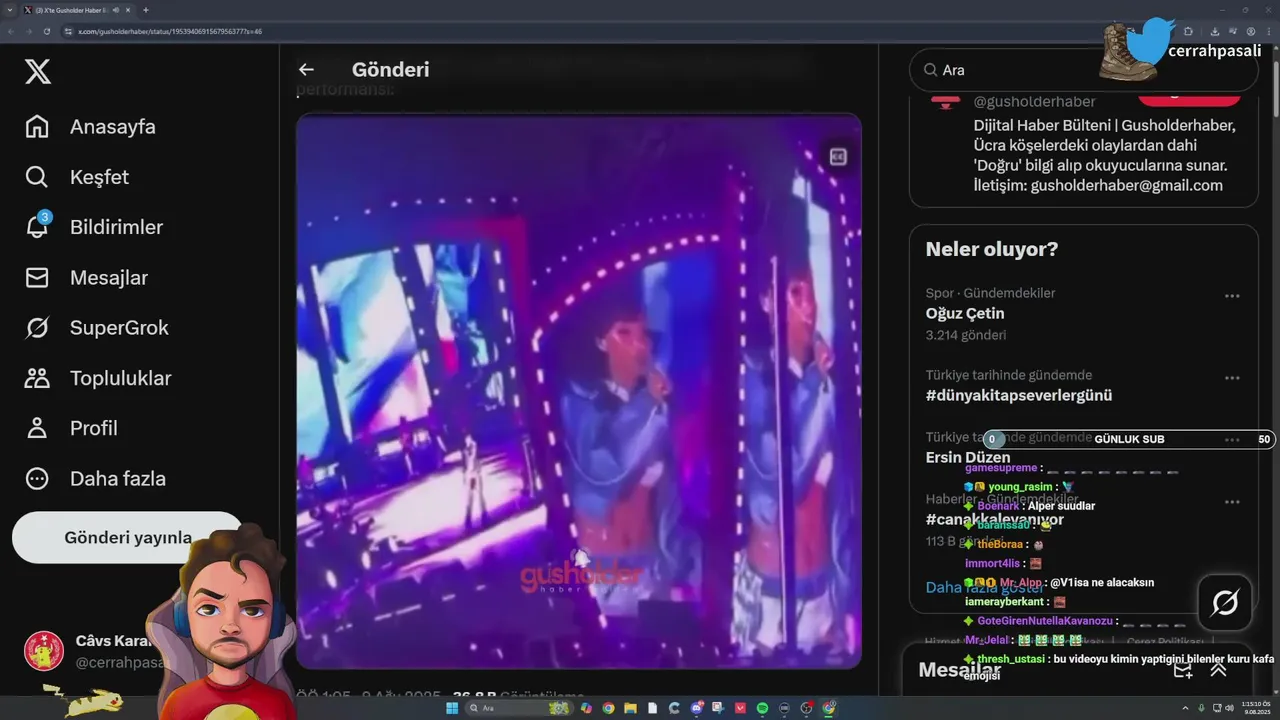1280x720 pixels.
Task: Click the X logo home icon
Action: pos(38,72)
